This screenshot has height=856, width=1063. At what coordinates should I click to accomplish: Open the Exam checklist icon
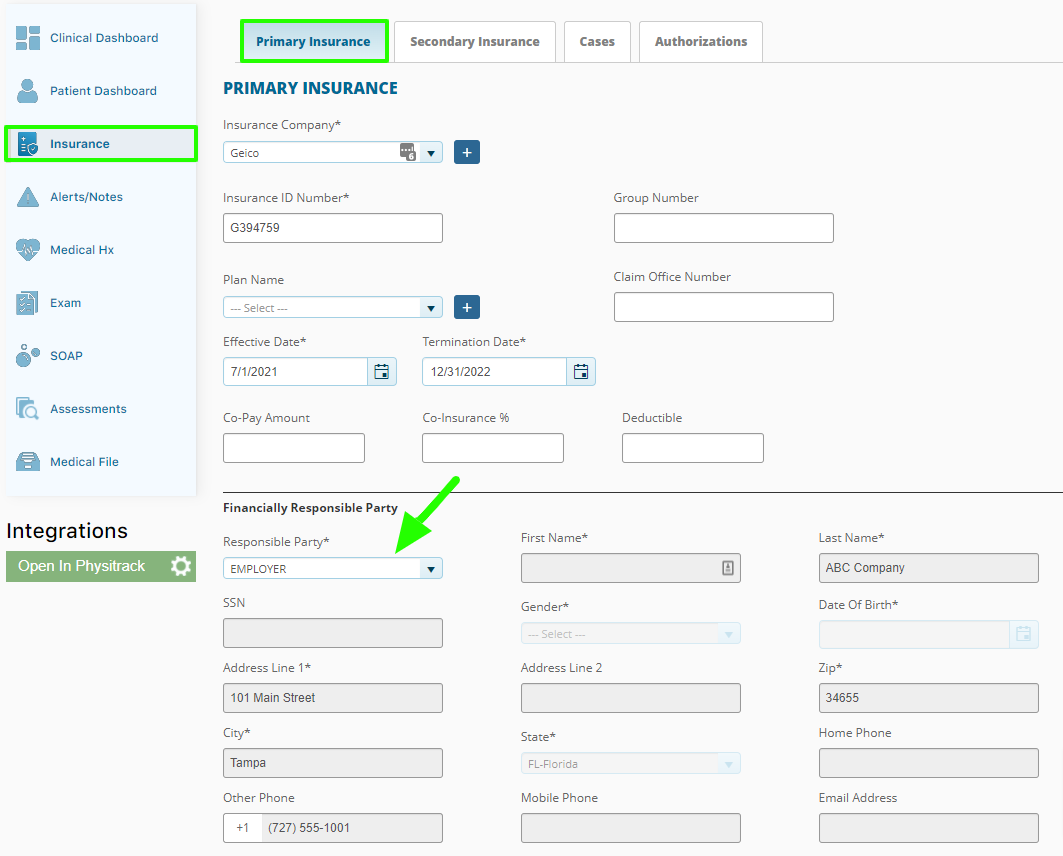pos(27,303)
